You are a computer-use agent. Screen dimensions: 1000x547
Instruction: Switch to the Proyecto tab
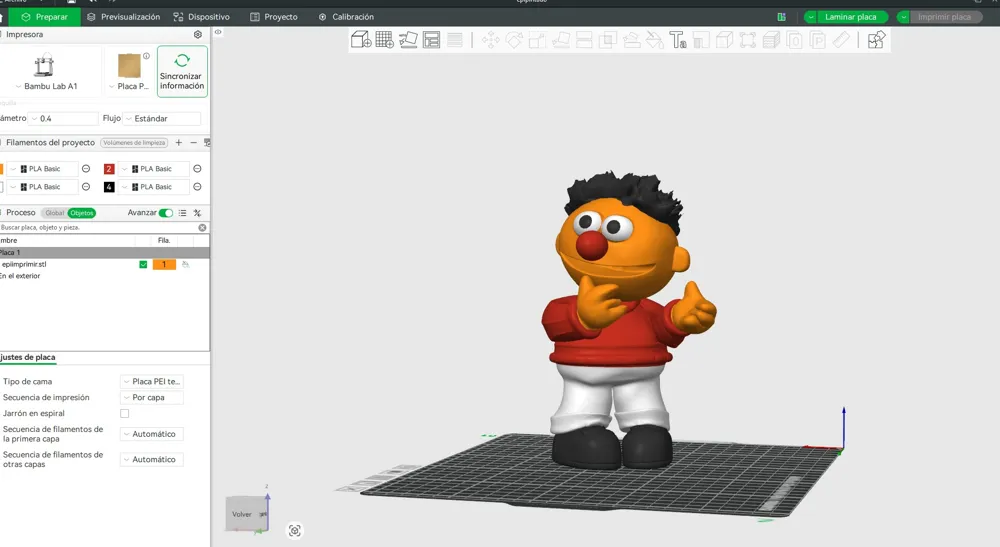tap(274, 17)
